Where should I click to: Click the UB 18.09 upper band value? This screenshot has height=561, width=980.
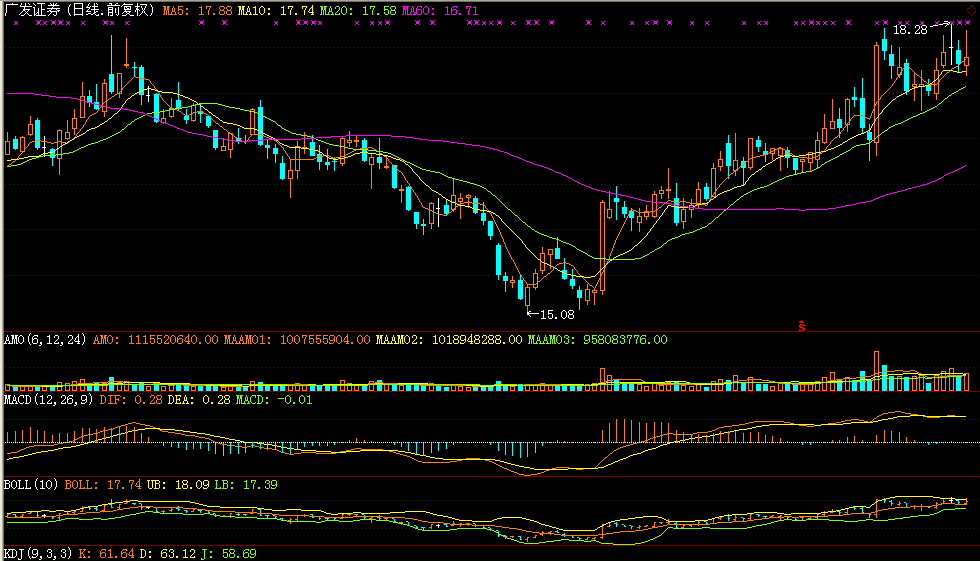[x=169, y=484]
